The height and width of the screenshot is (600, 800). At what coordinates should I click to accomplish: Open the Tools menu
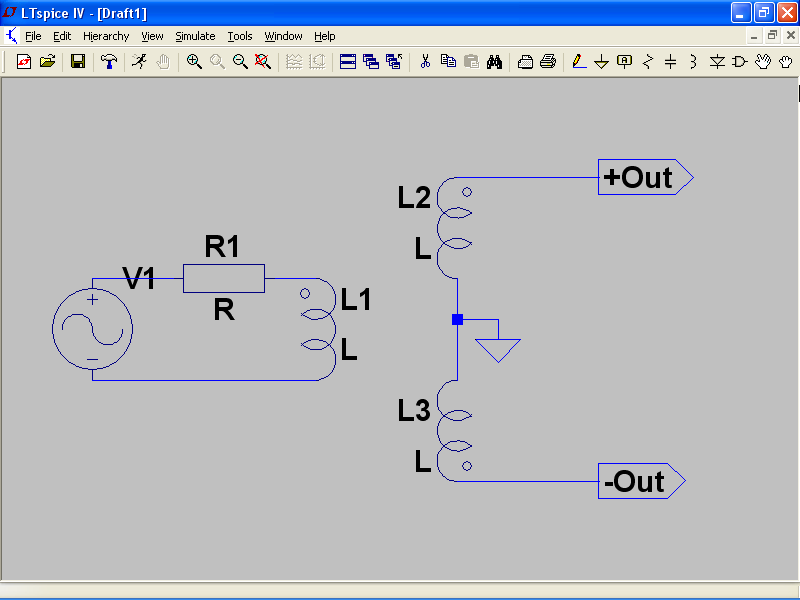click(240, 36)
